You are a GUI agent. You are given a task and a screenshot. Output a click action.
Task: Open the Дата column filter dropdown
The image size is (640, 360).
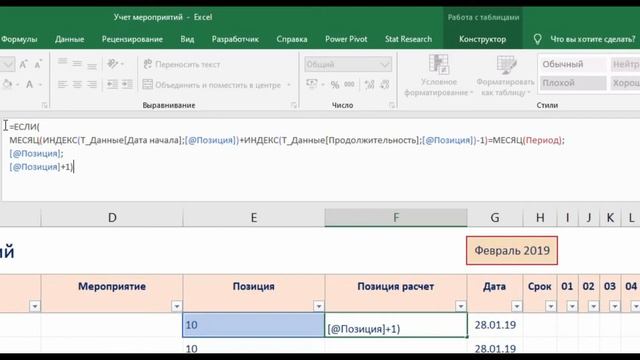(517, 306)
